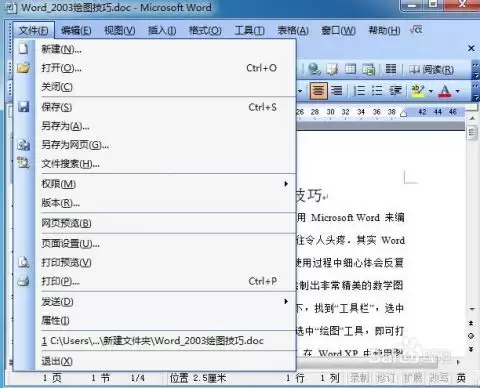Click the New document icon in File menu
The image size is (480, 388).
click(23, 49)
